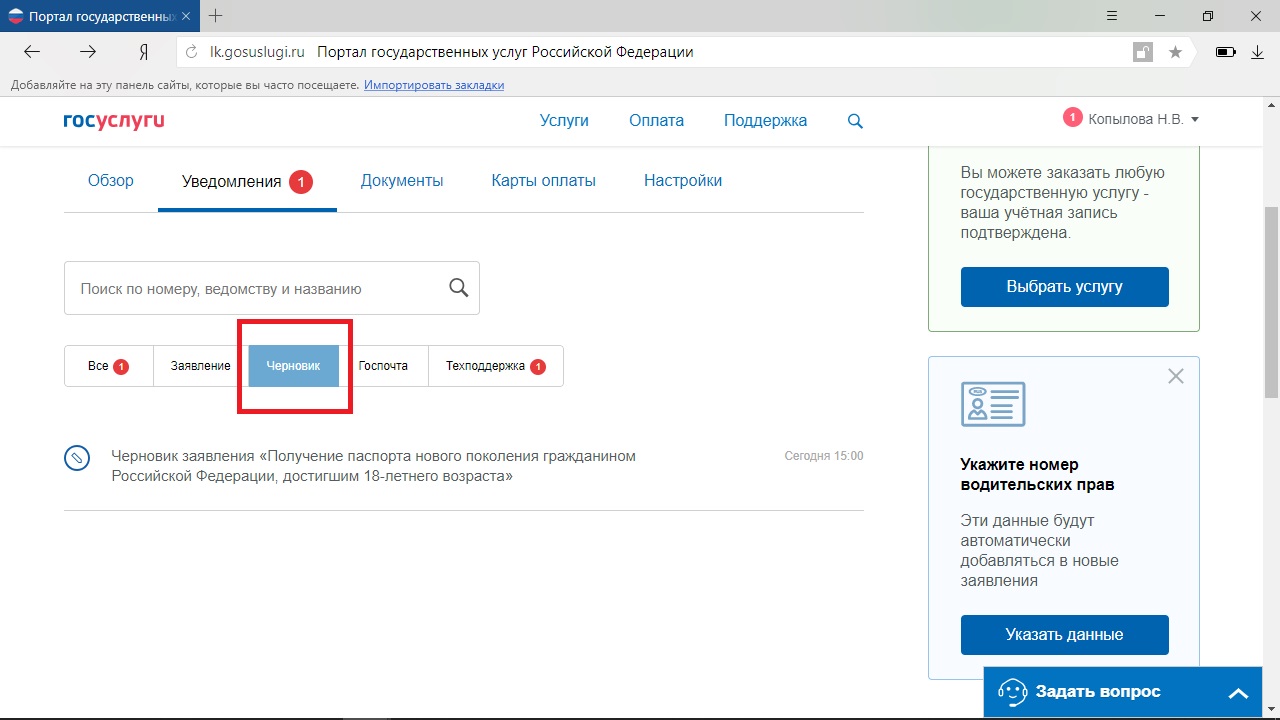Click the Указать данные button
This screenshot has width=1280, height=720.
[1064, 635]
